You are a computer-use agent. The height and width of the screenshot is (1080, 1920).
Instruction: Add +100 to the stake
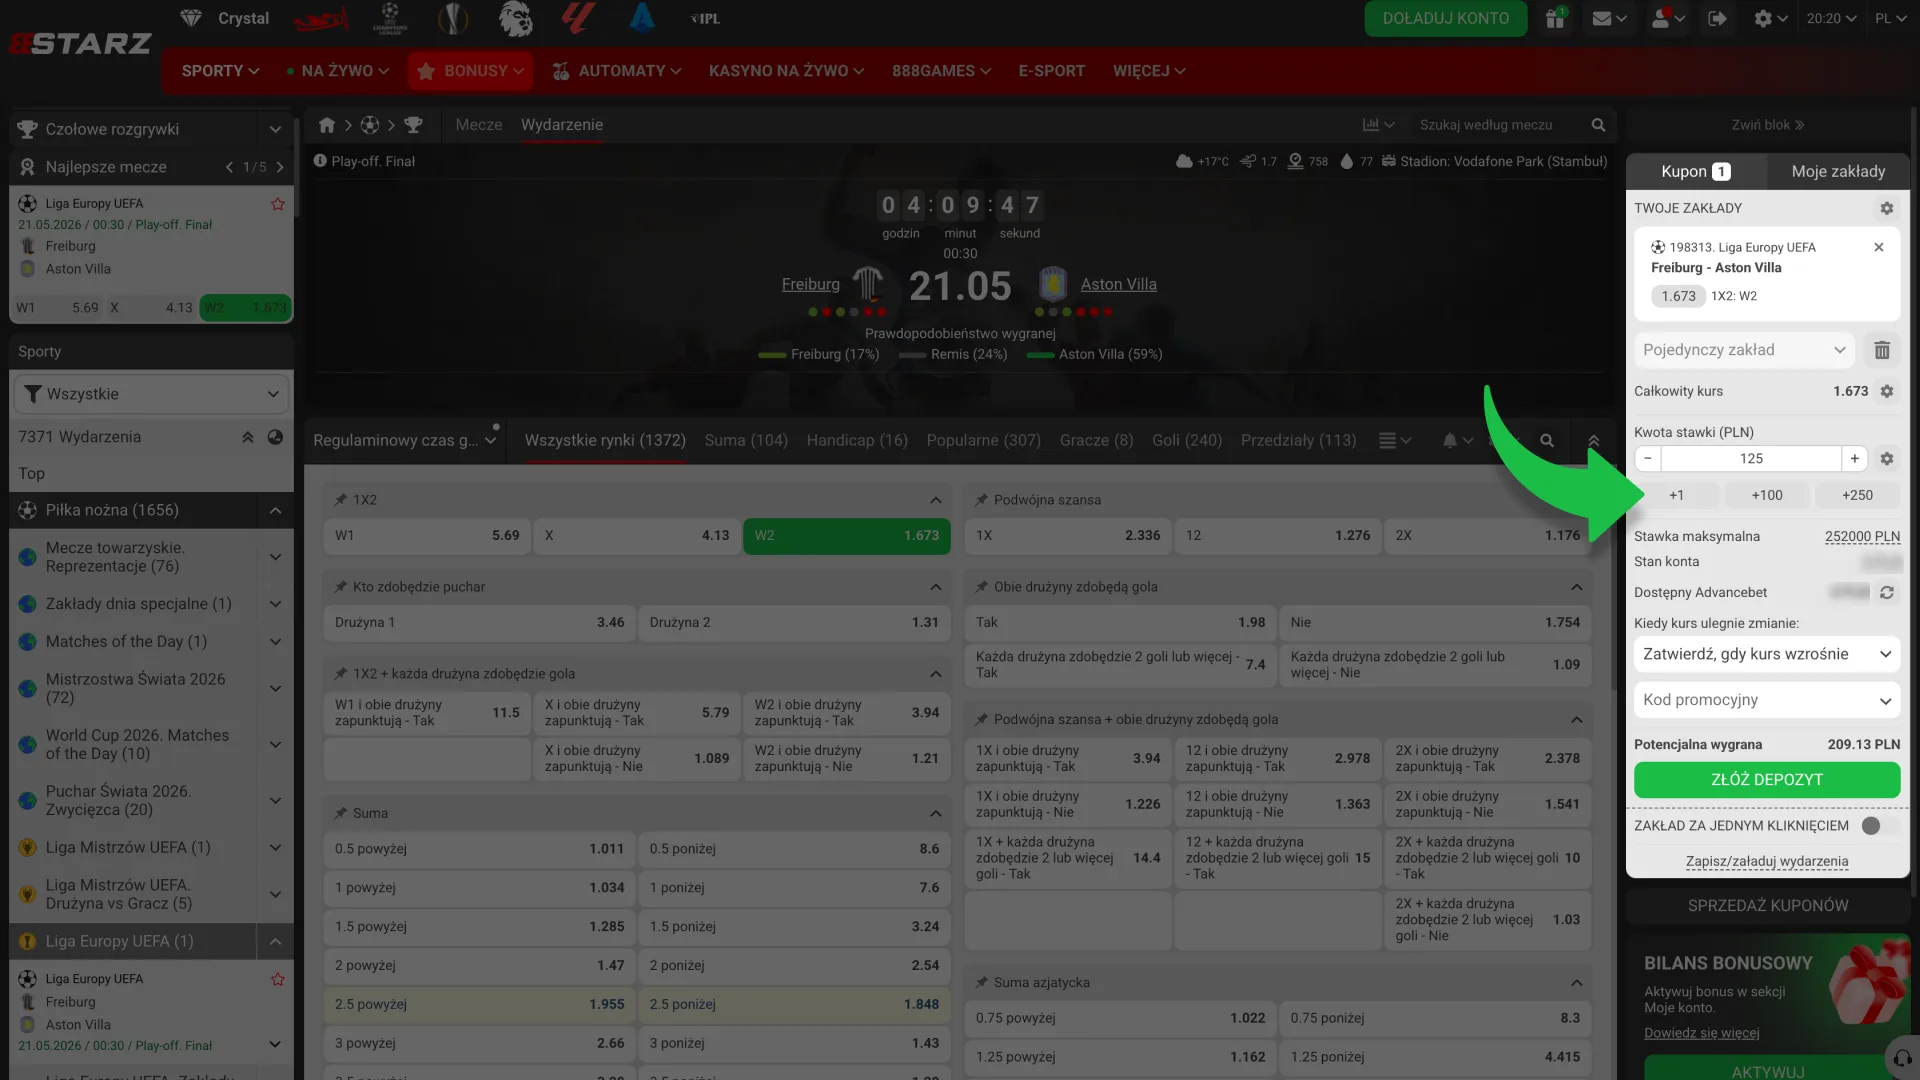pyautogui.click(x=1767, y=495)
